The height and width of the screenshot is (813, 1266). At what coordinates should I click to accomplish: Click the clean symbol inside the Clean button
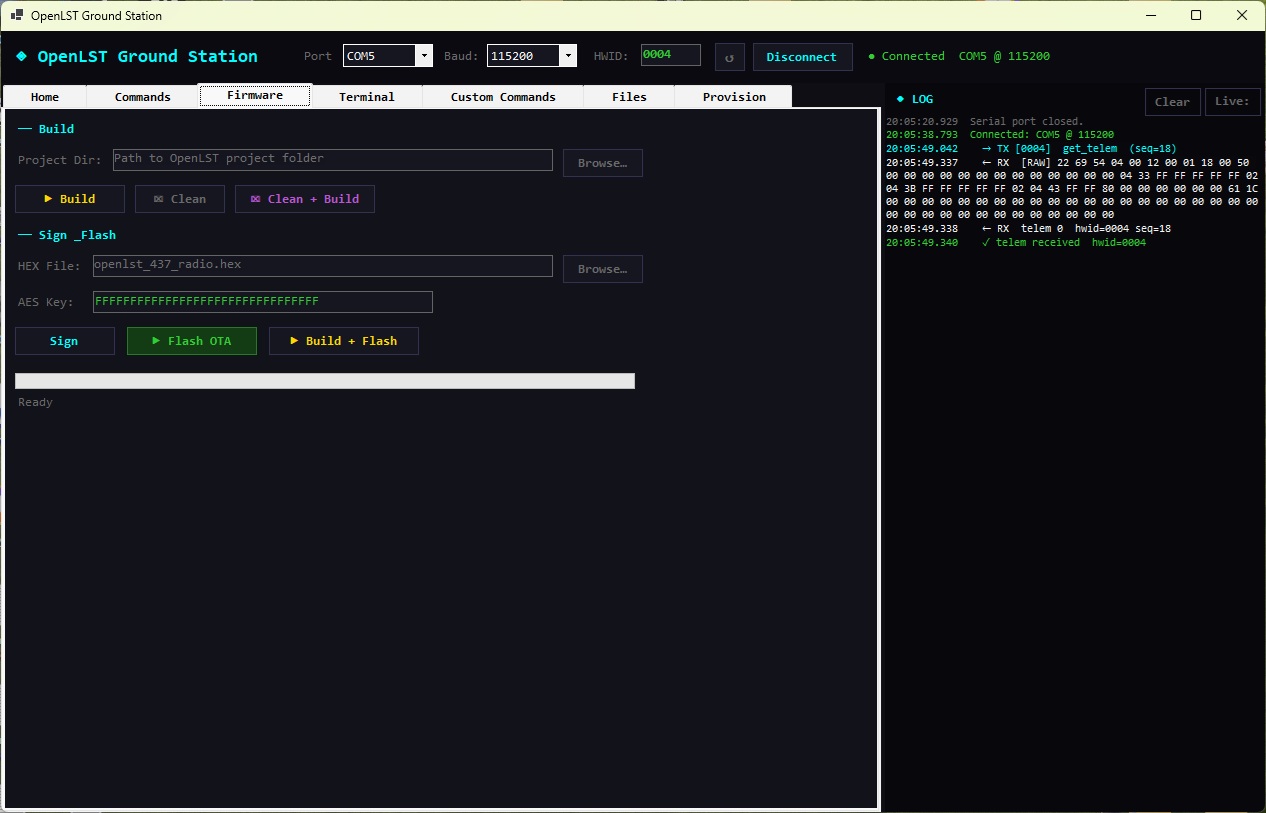tap(160, 198)
